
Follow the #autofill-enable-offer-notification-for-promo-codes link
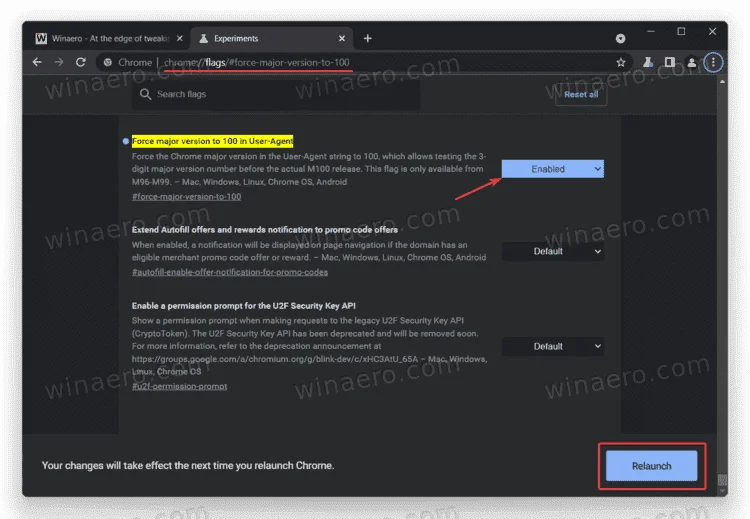coord(230,272)
